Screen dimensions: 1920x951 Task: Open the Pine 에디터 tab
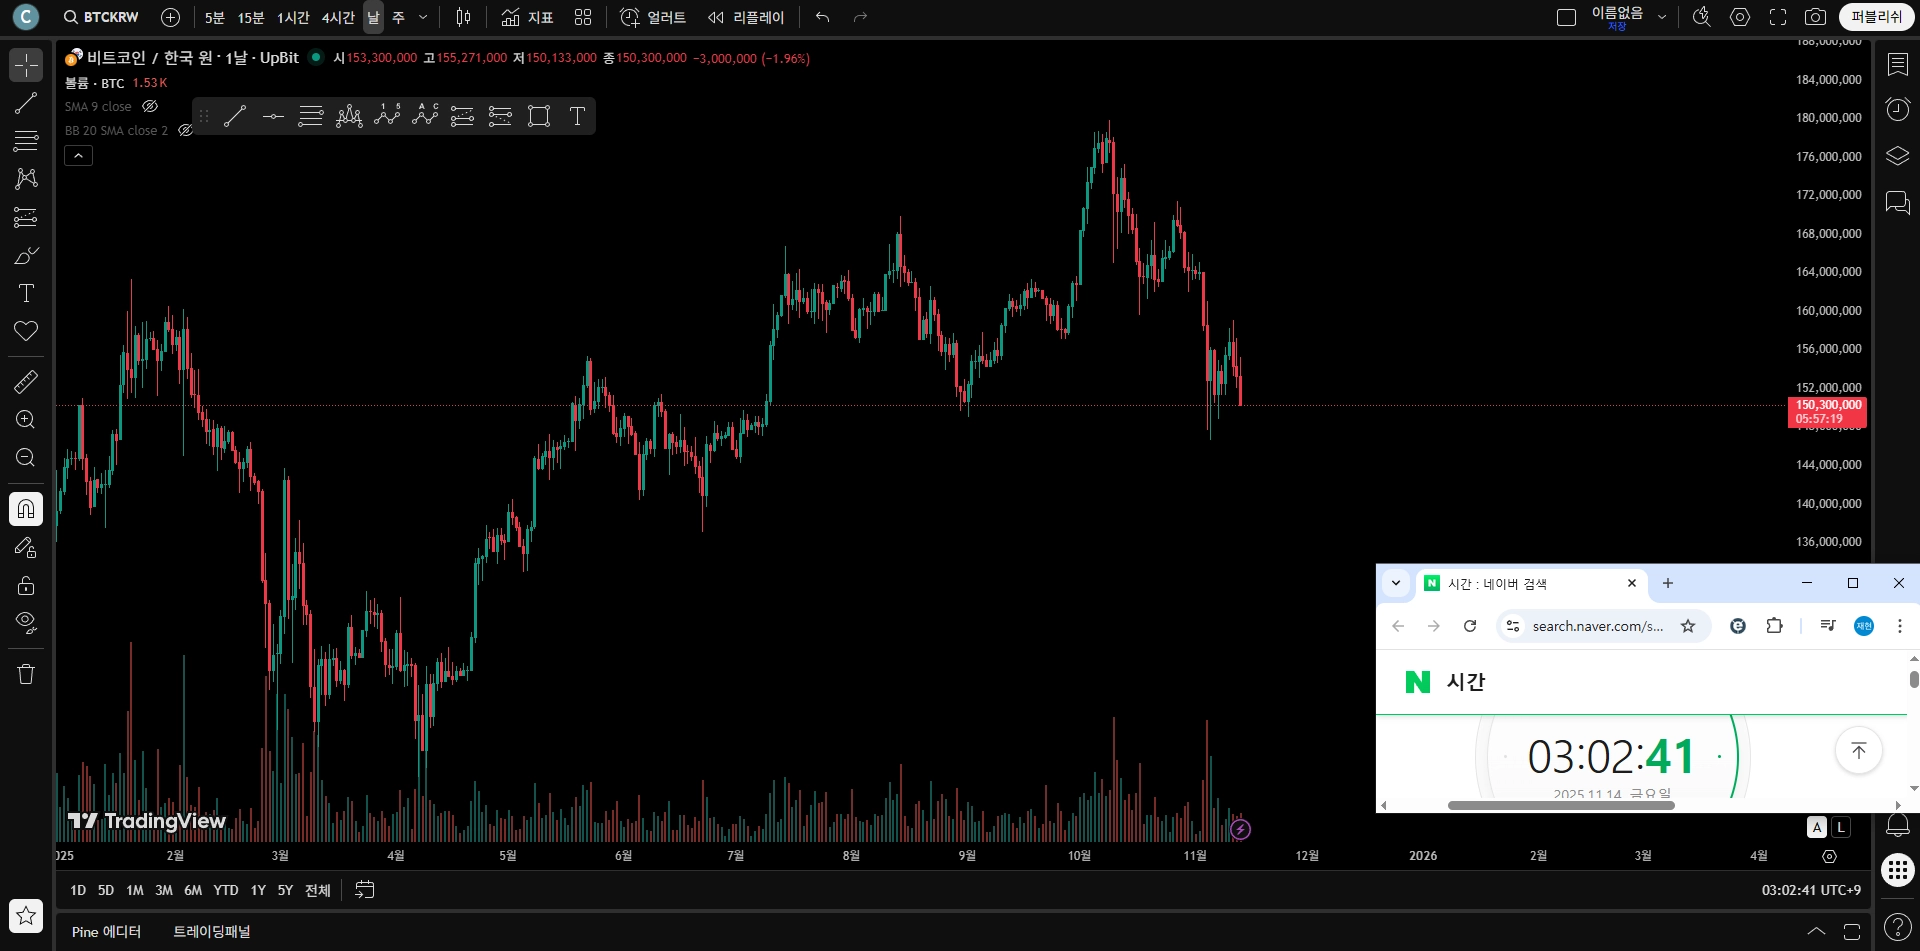point(106,932)
